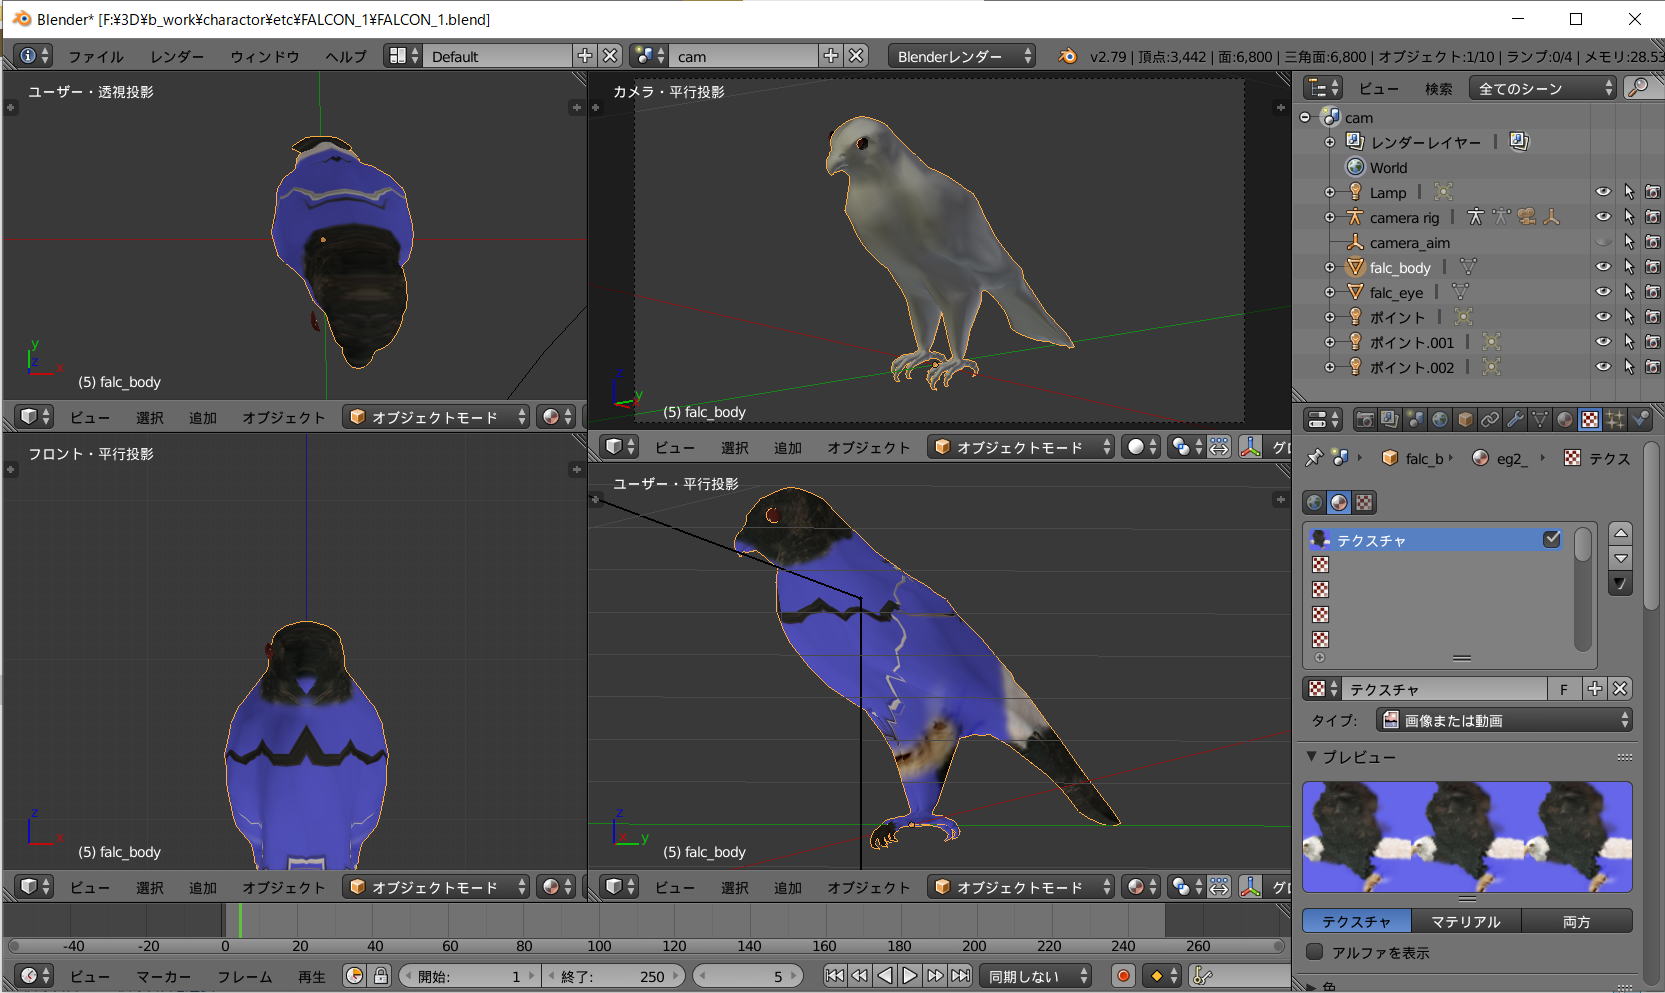Enable the アルファを表示 checkbox
Image resolution: width=1665 pixels, height=993 pixels.
1315,952
